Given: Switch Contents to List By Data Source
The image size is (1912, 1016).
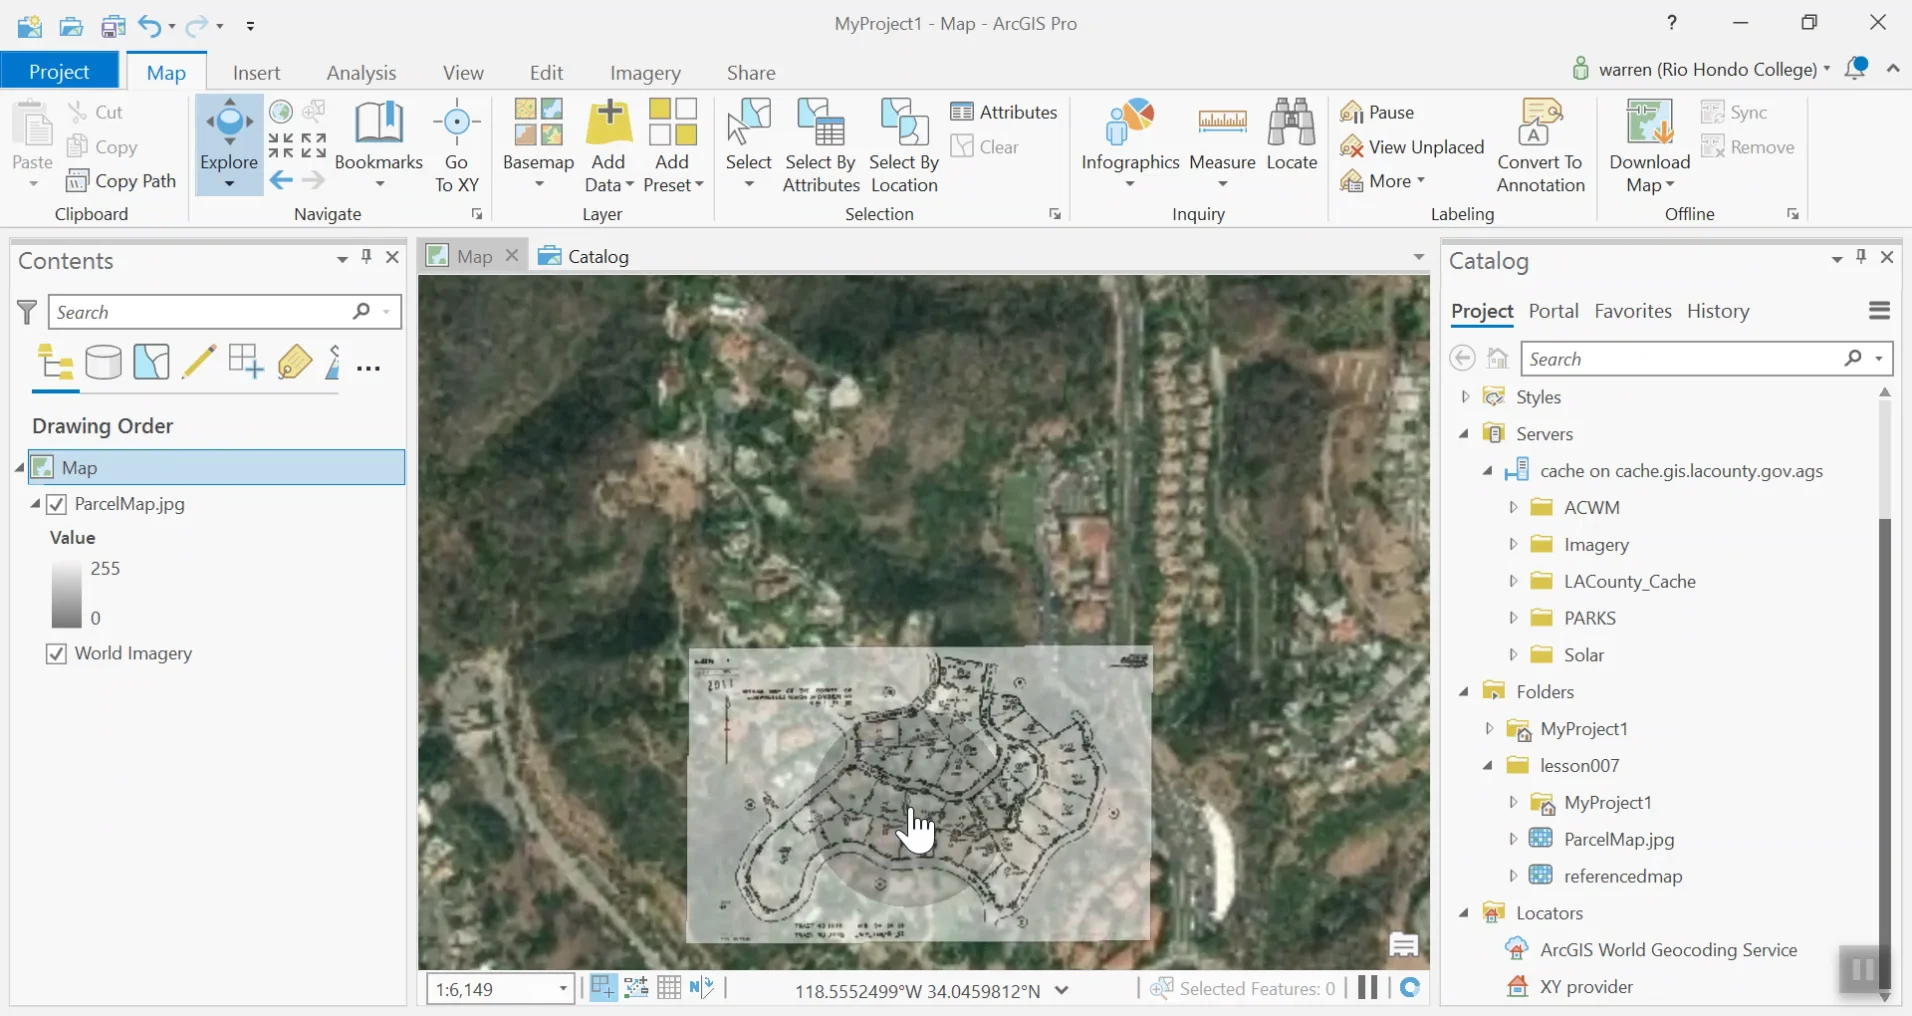Looking at the screenshot, I should pos(103,362).
